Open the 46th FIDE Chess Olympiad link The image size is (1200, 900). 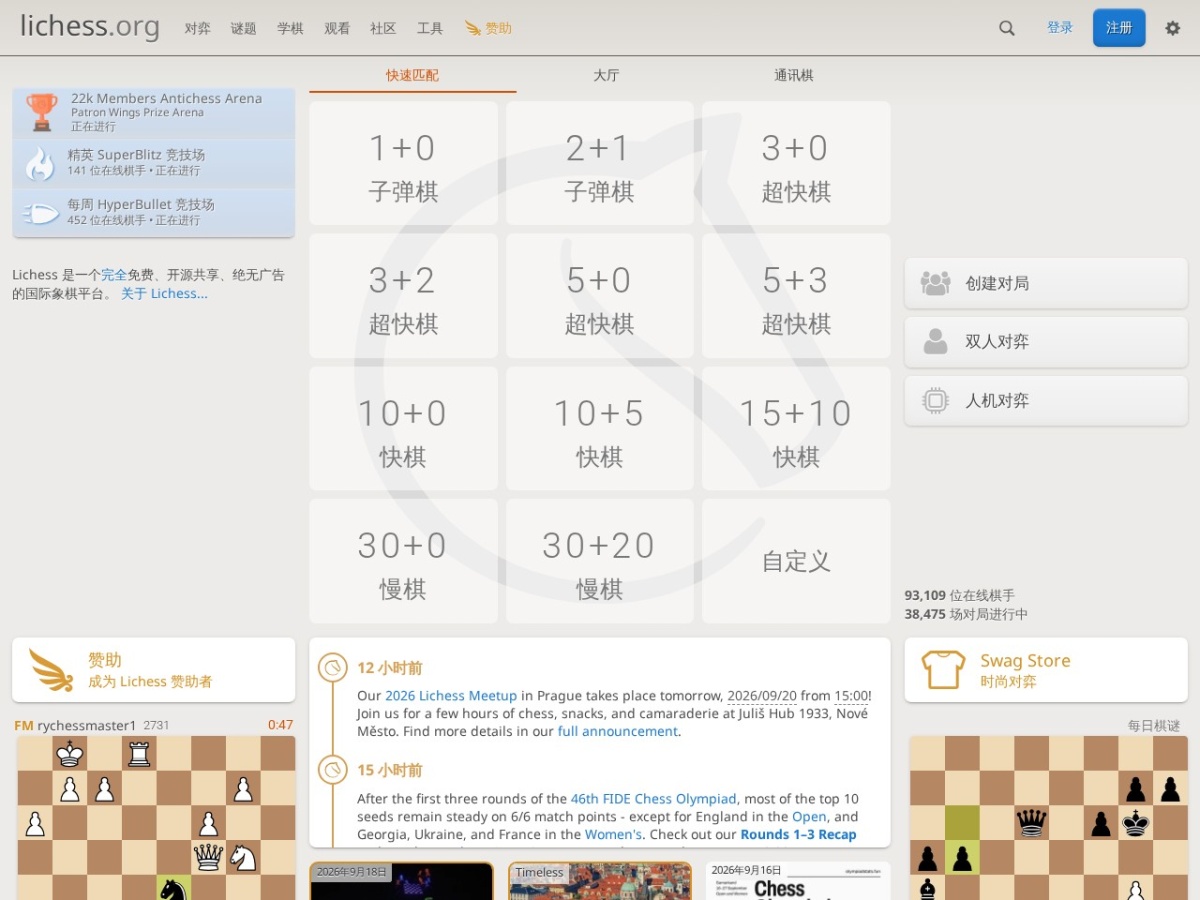(653, 798)
